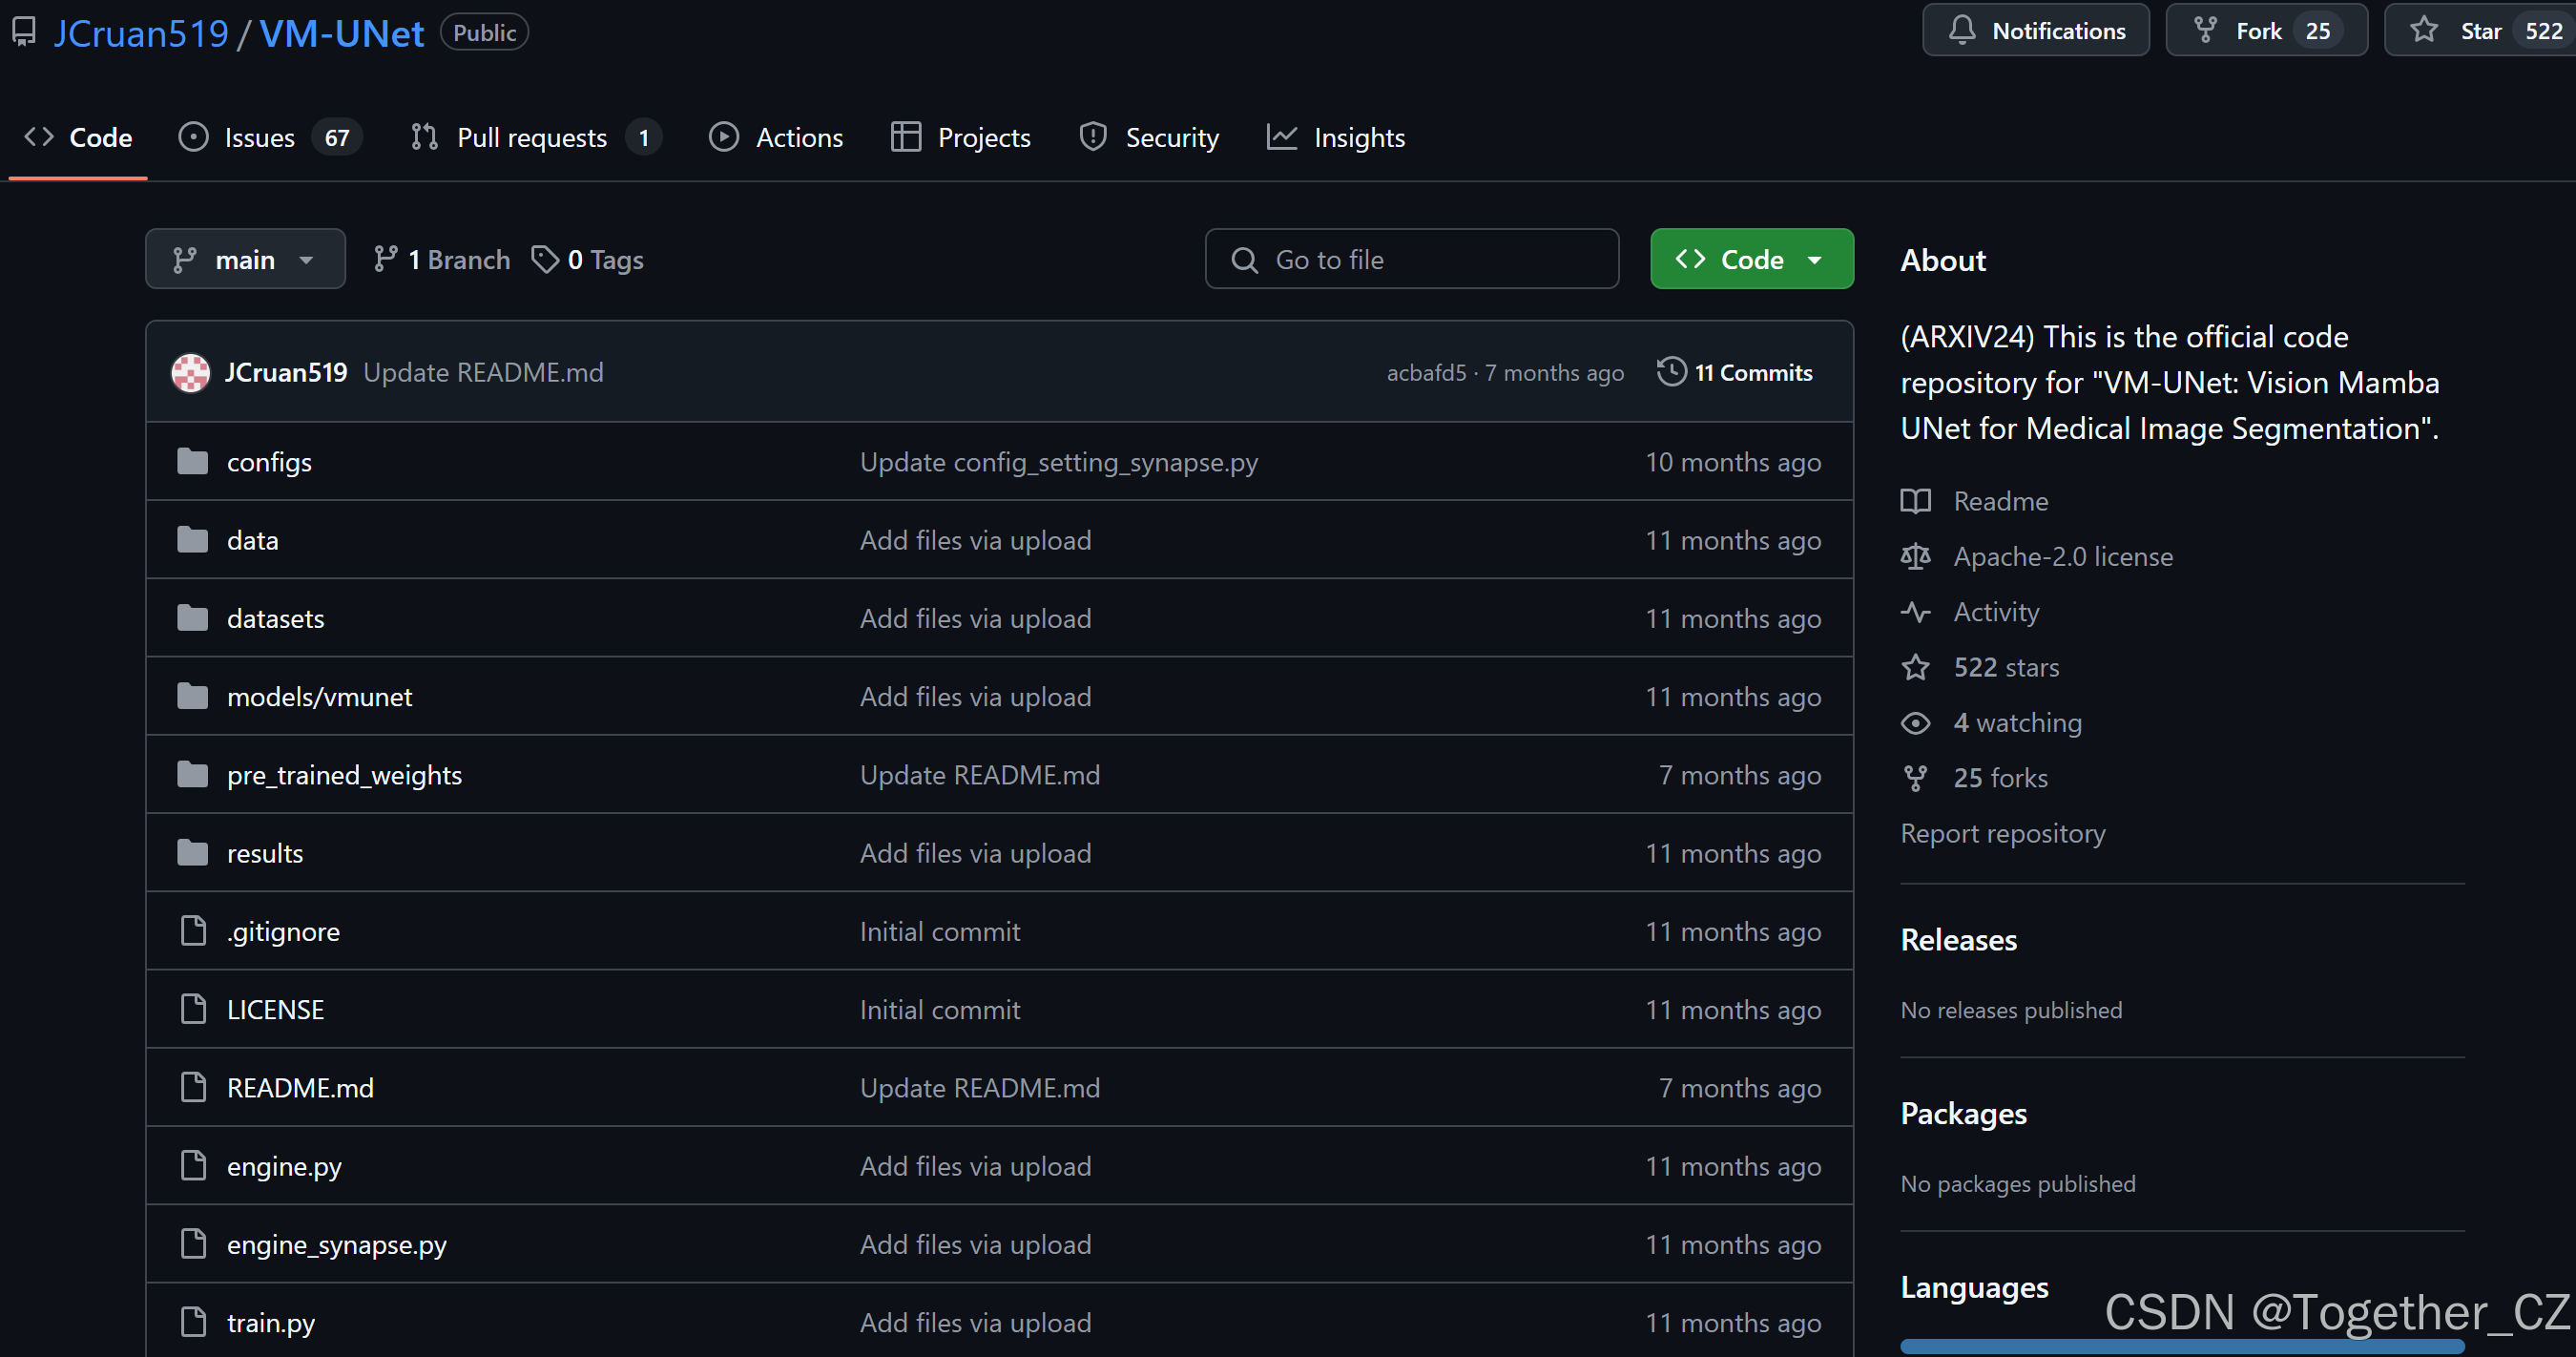Screen dimensions: 2576x1357
Task: Click the Notifications bell icon
Action: coord(1962,30)
